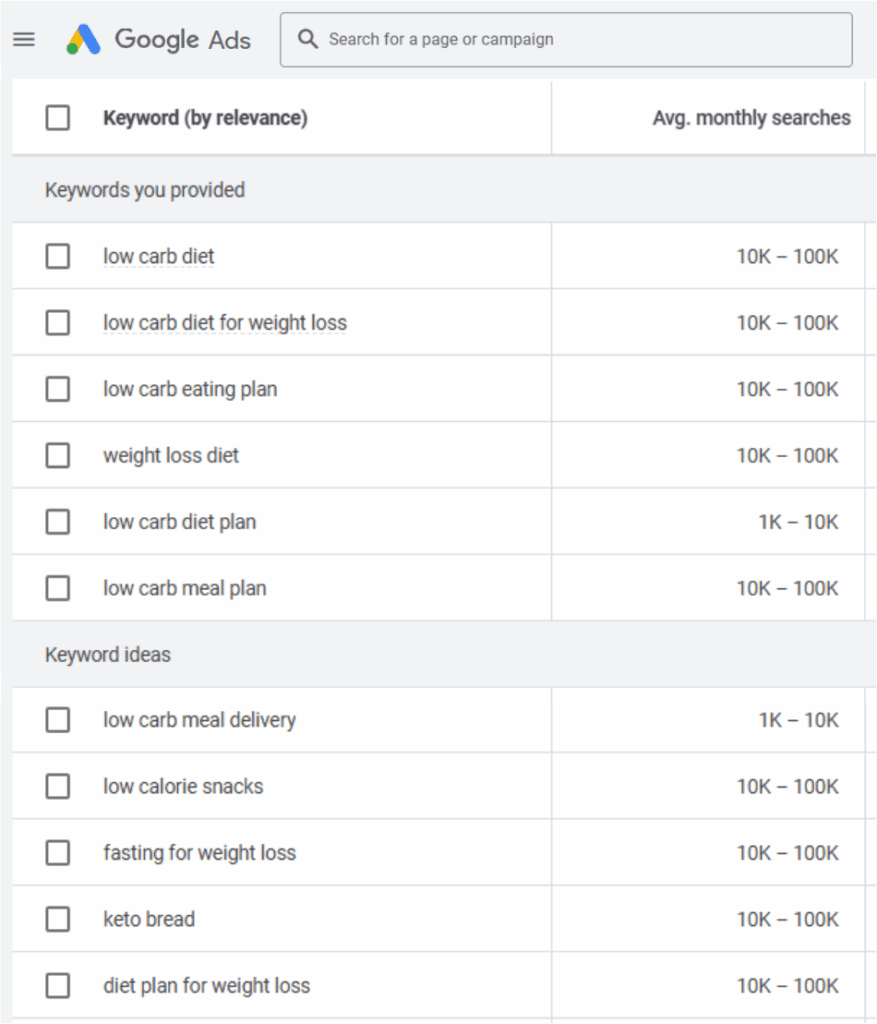
Task: Check the 'fasting for weight loss' checkbox
Action: [x=58, y=853]
